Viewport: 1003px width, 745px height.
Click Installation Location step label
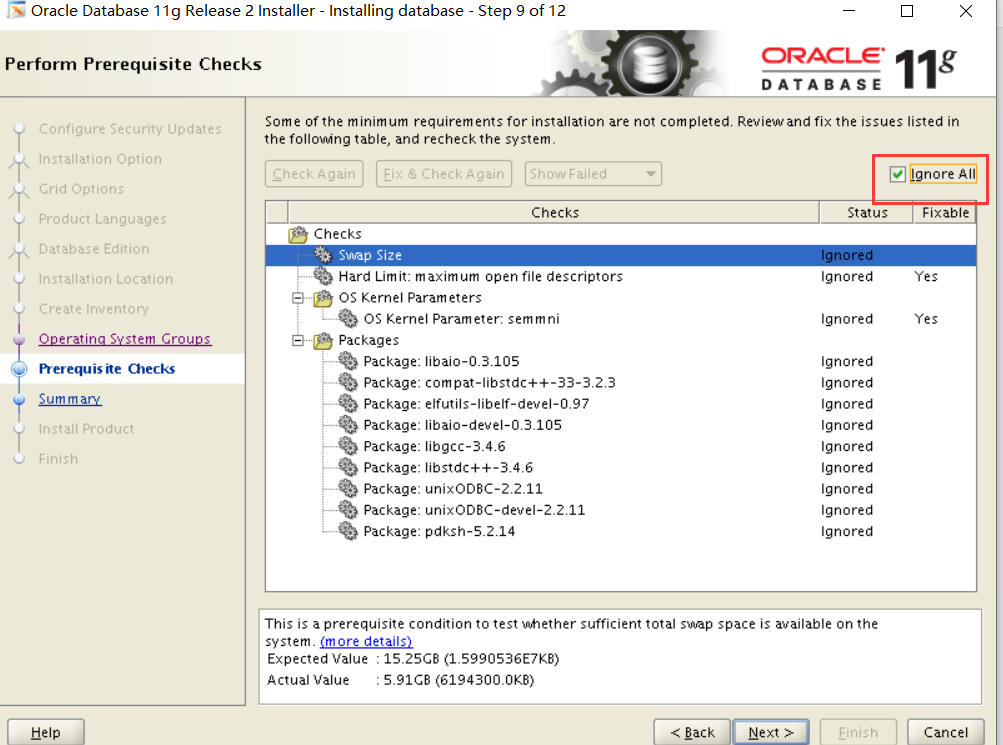(106, 279)
